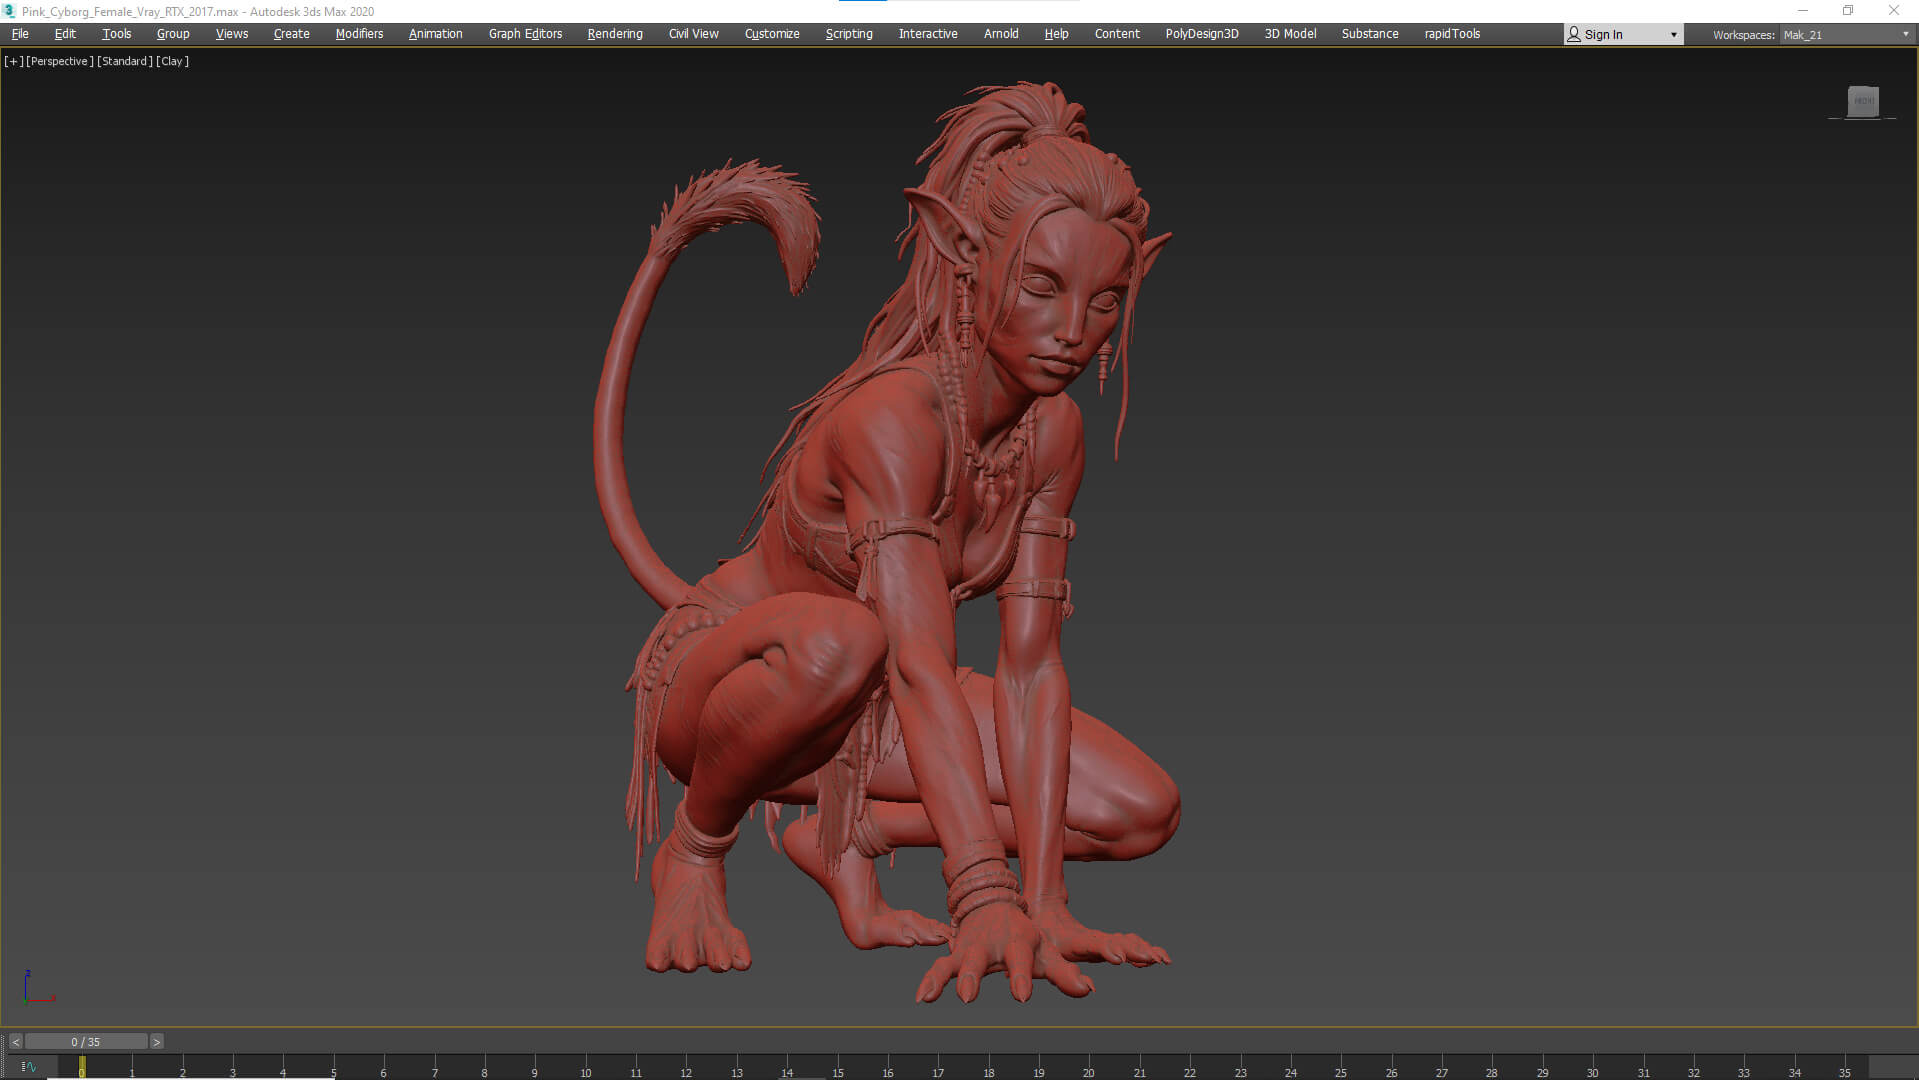Open the Modifiers menu

tap(360, 34)
